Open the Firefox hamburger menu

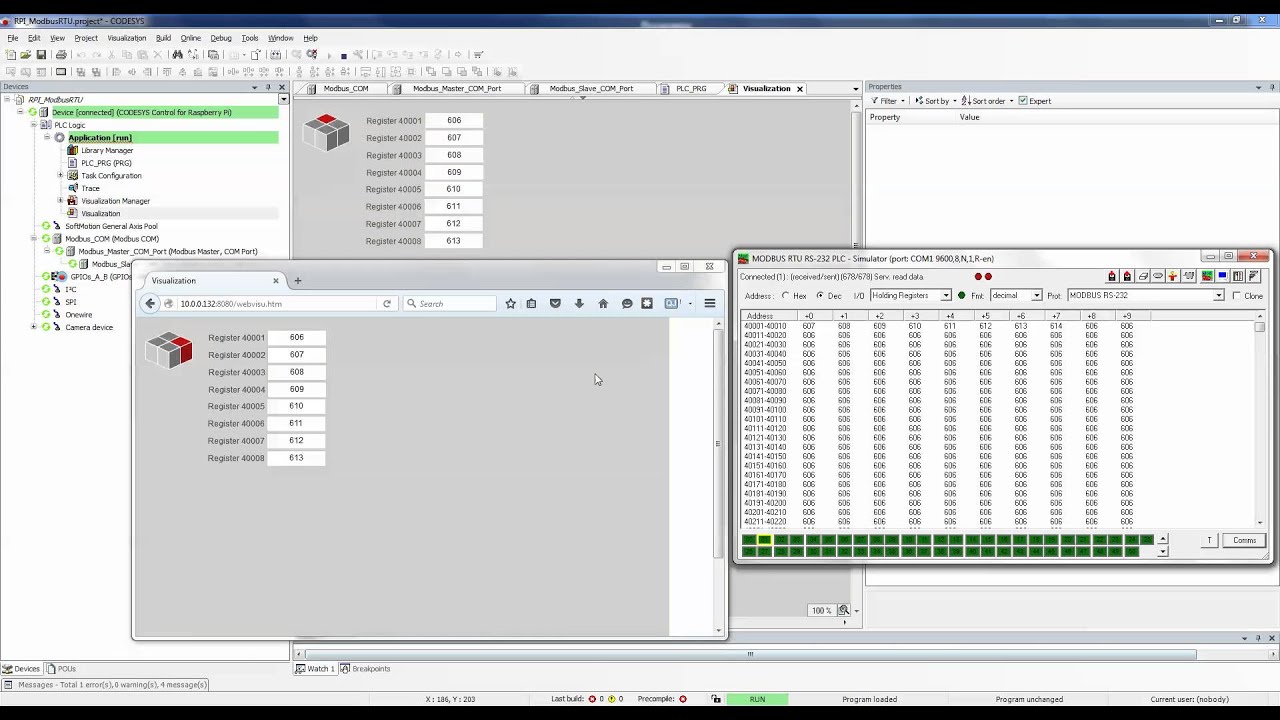click(x=710, y=303)
